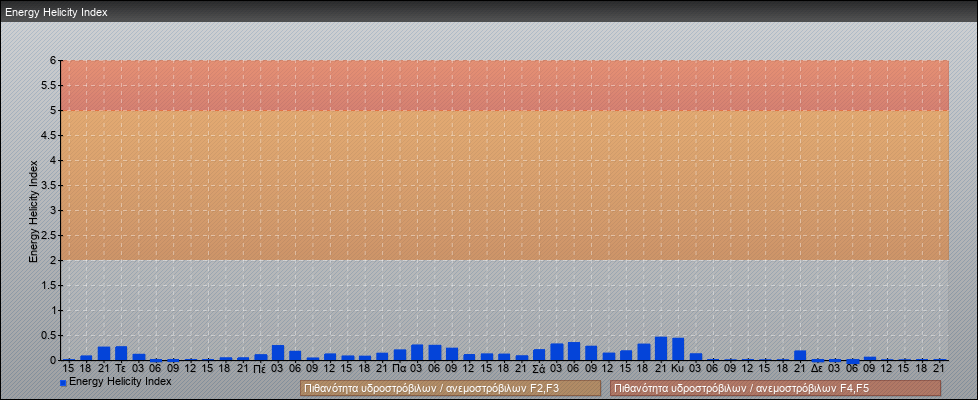Click the 6 value on y-axis
The width and height of the screenshot is (978, 400).
(x=53, y=61)
